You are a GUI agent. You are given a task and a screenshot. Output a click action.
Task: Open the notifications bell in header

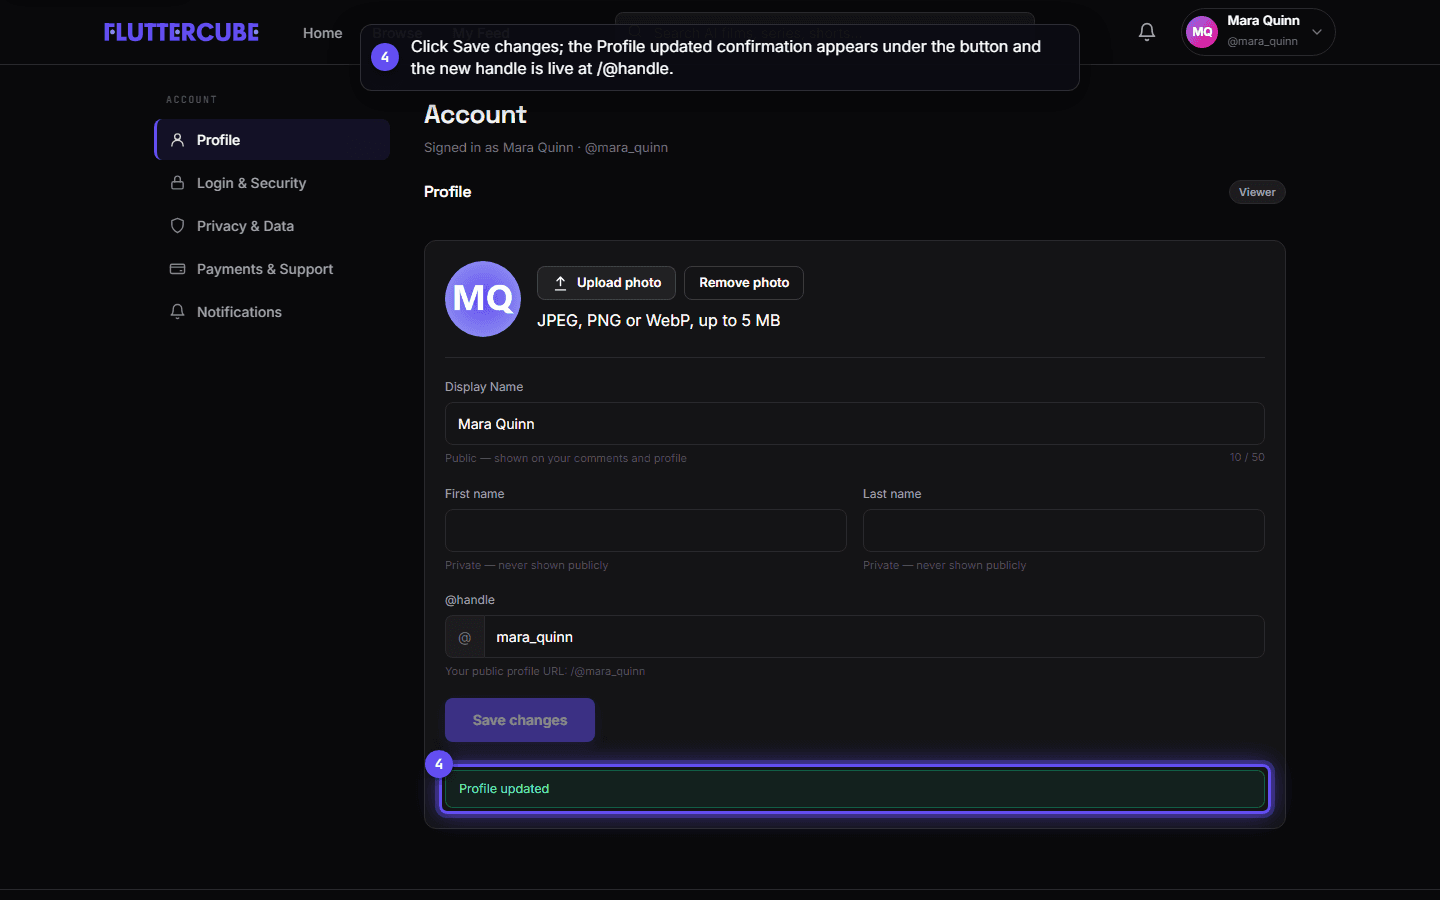(1147, 32)
